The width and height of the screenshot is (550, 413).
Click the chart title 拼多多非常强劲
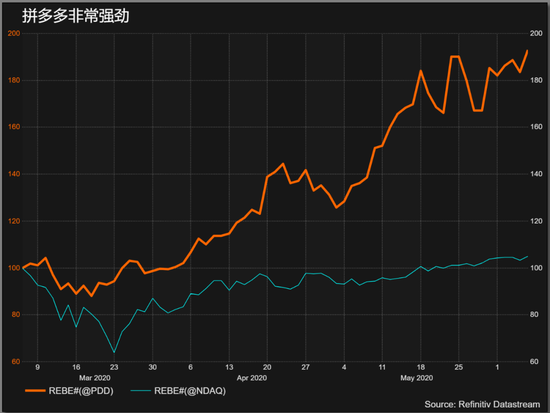[76, 16]
